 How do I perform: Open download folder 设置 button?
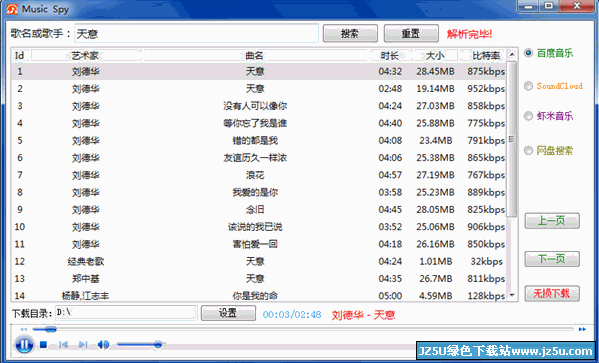[228, 313]
